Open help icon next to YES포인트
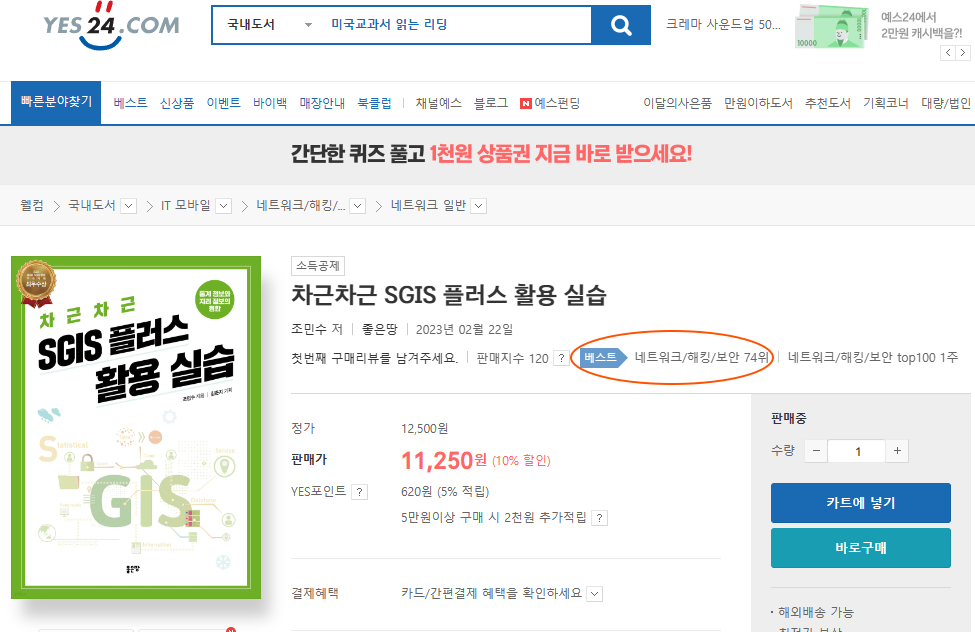This screenshot has width=975, height=632. pyautogui.click(x=359, y=492)
